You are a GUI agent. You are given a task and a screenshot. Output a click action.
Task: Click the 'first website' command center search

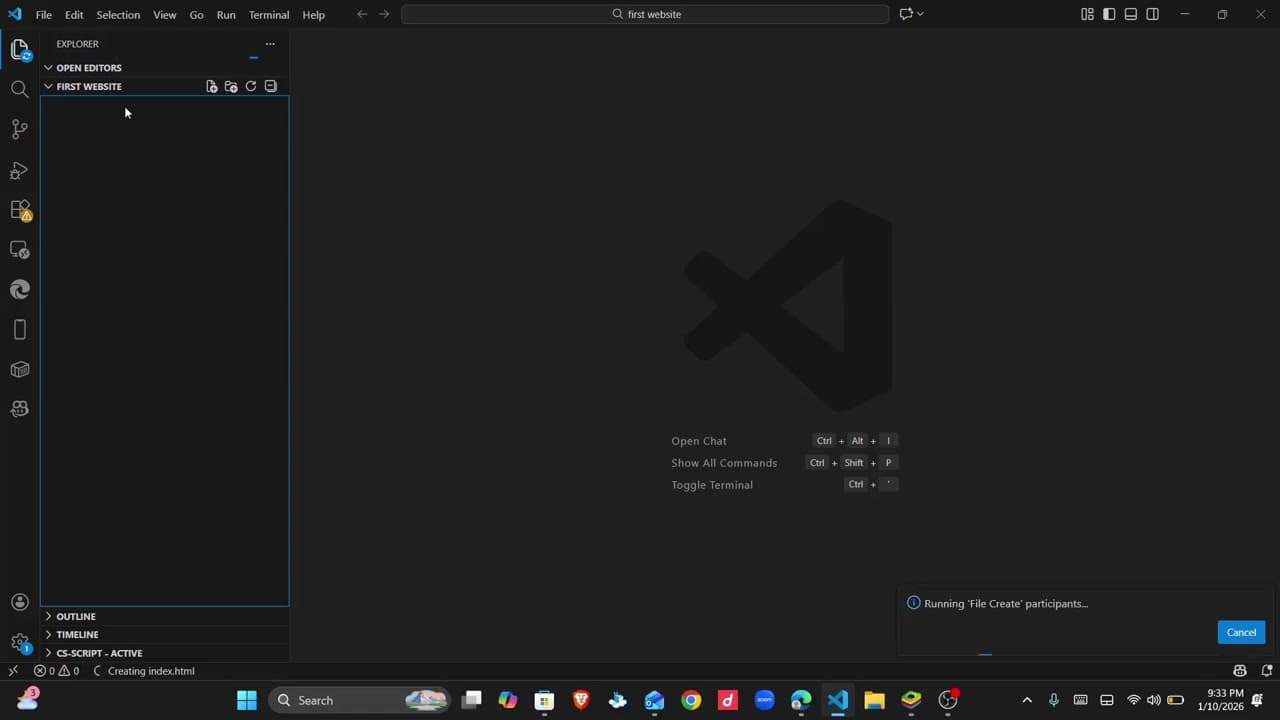pos(645,14)
